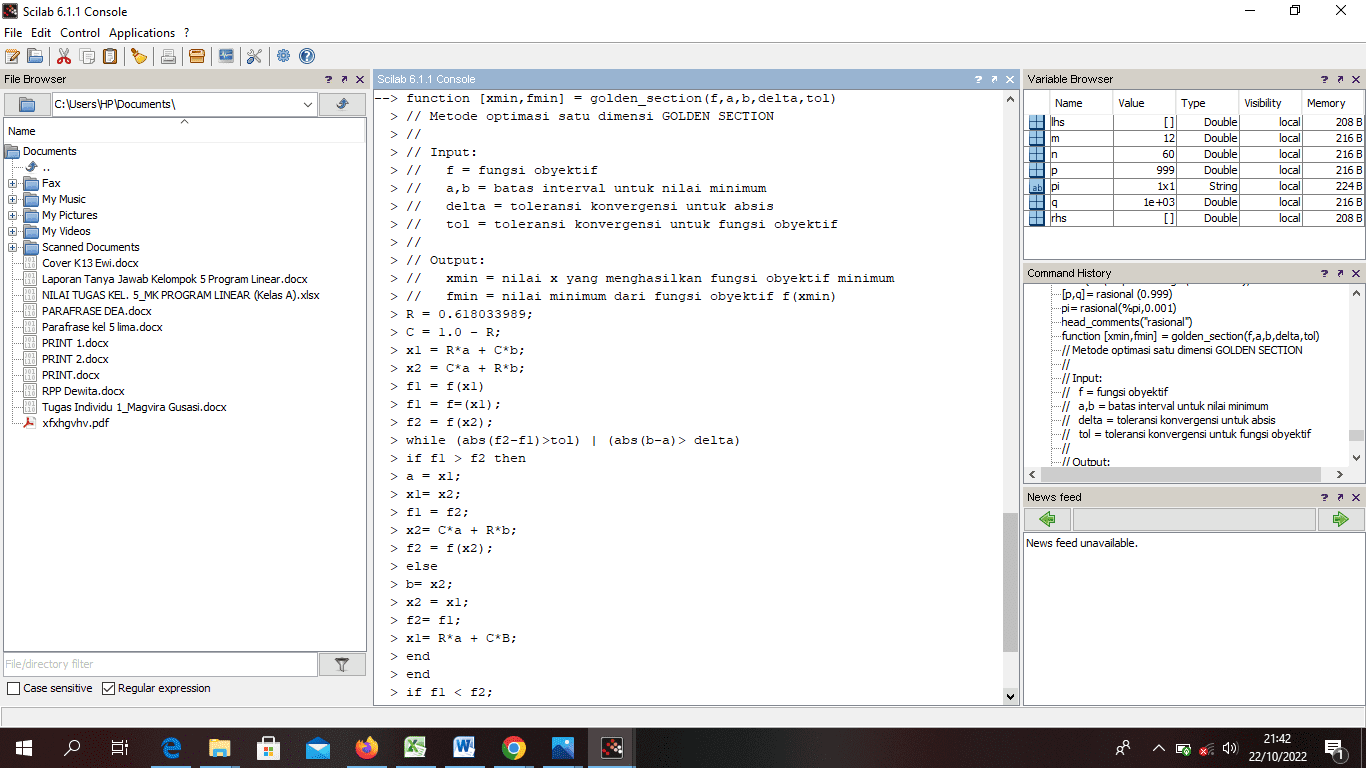Screen dimensions: 1366x768
Task: Open the File menu
Action: [13, 33]
